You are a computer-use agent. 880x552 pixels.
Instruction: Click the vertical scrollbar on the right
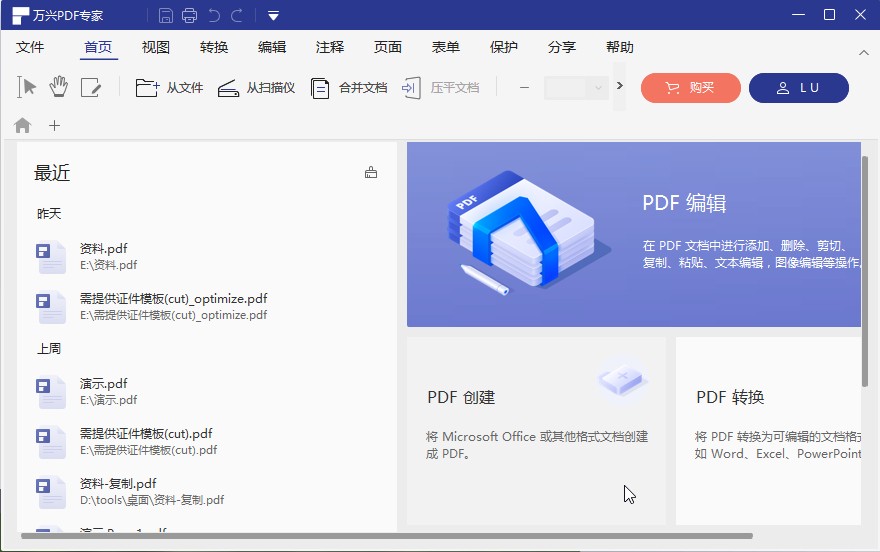(x=865, y=272)
